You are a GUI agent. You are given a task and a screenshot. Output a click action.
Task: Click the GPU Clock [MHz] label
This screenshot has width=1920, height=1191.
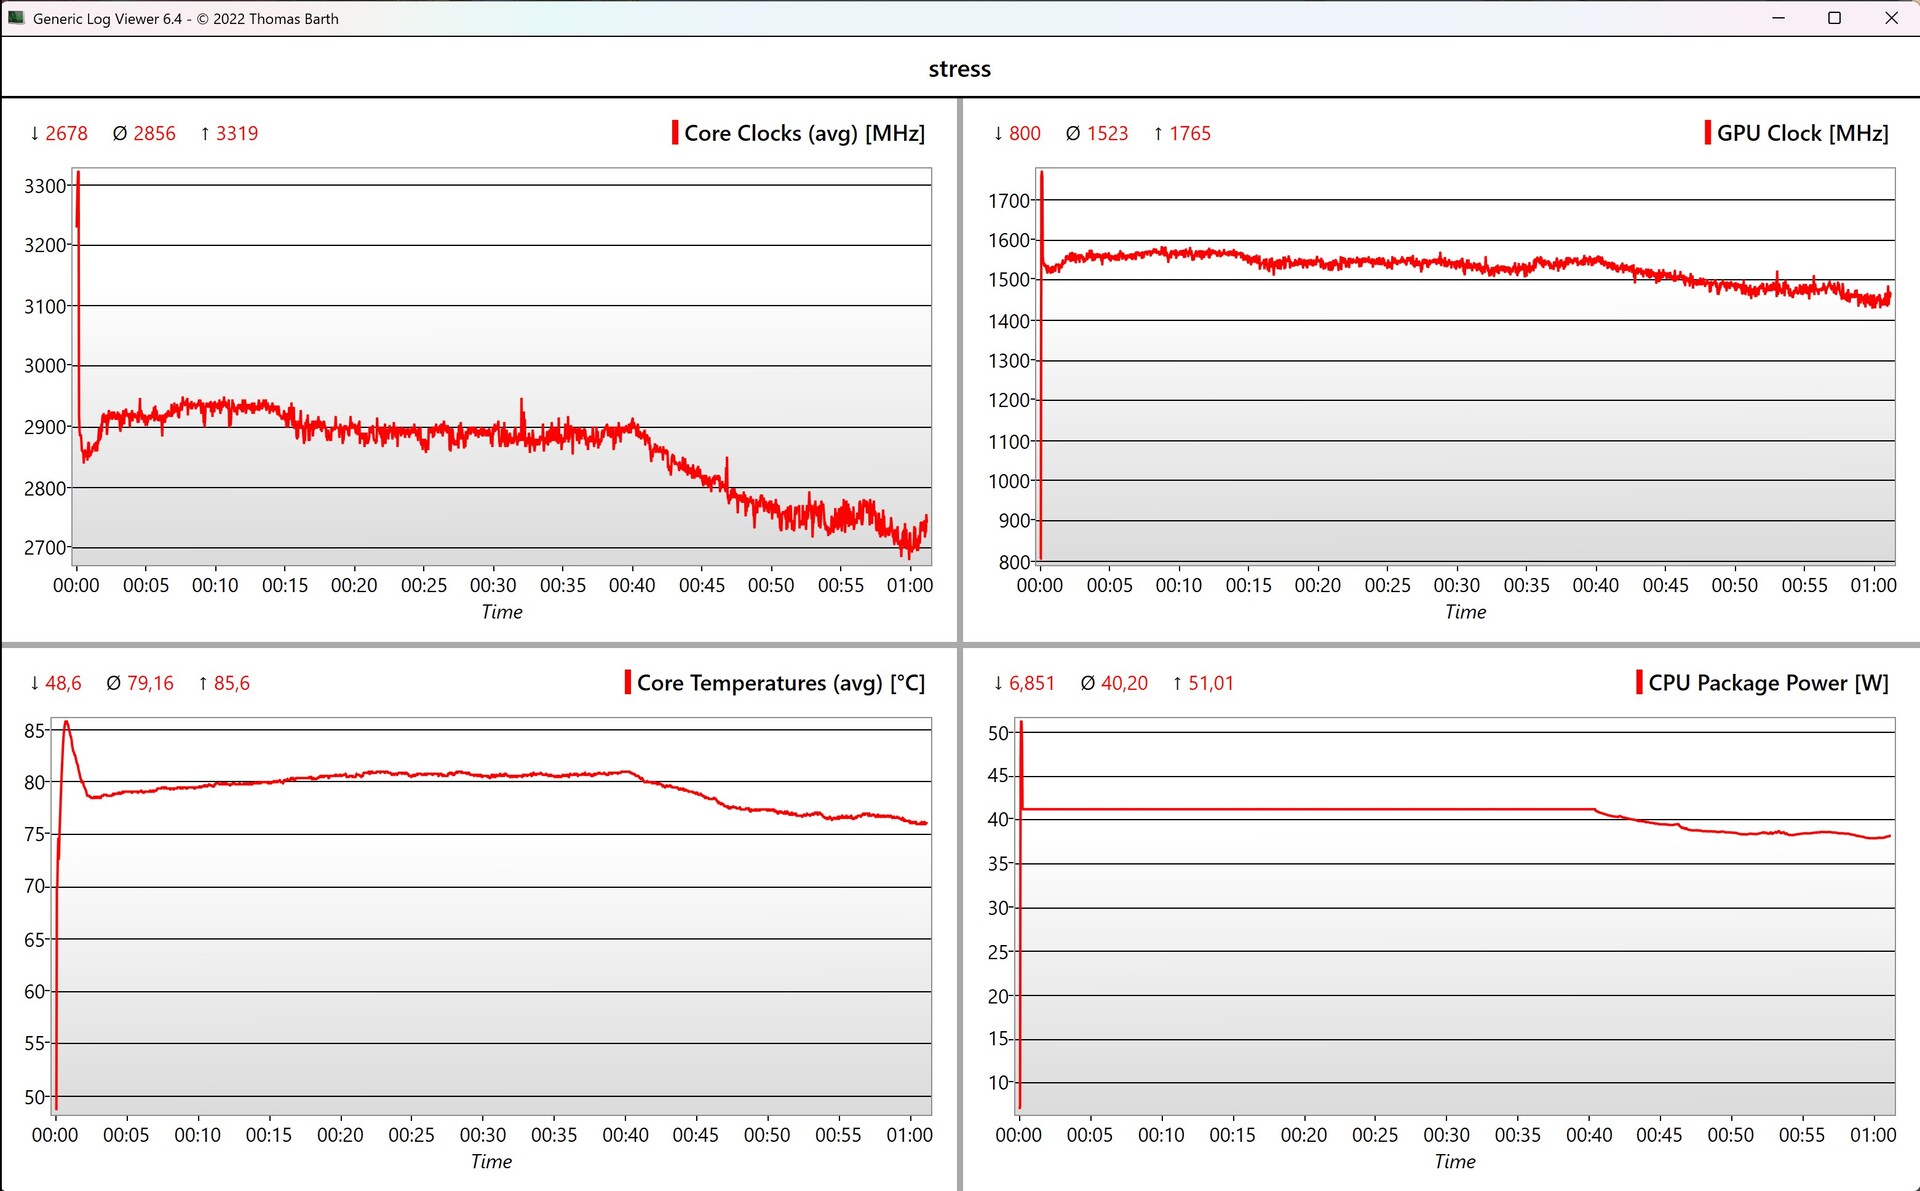pyautogui.click(x=1802, y=133)
